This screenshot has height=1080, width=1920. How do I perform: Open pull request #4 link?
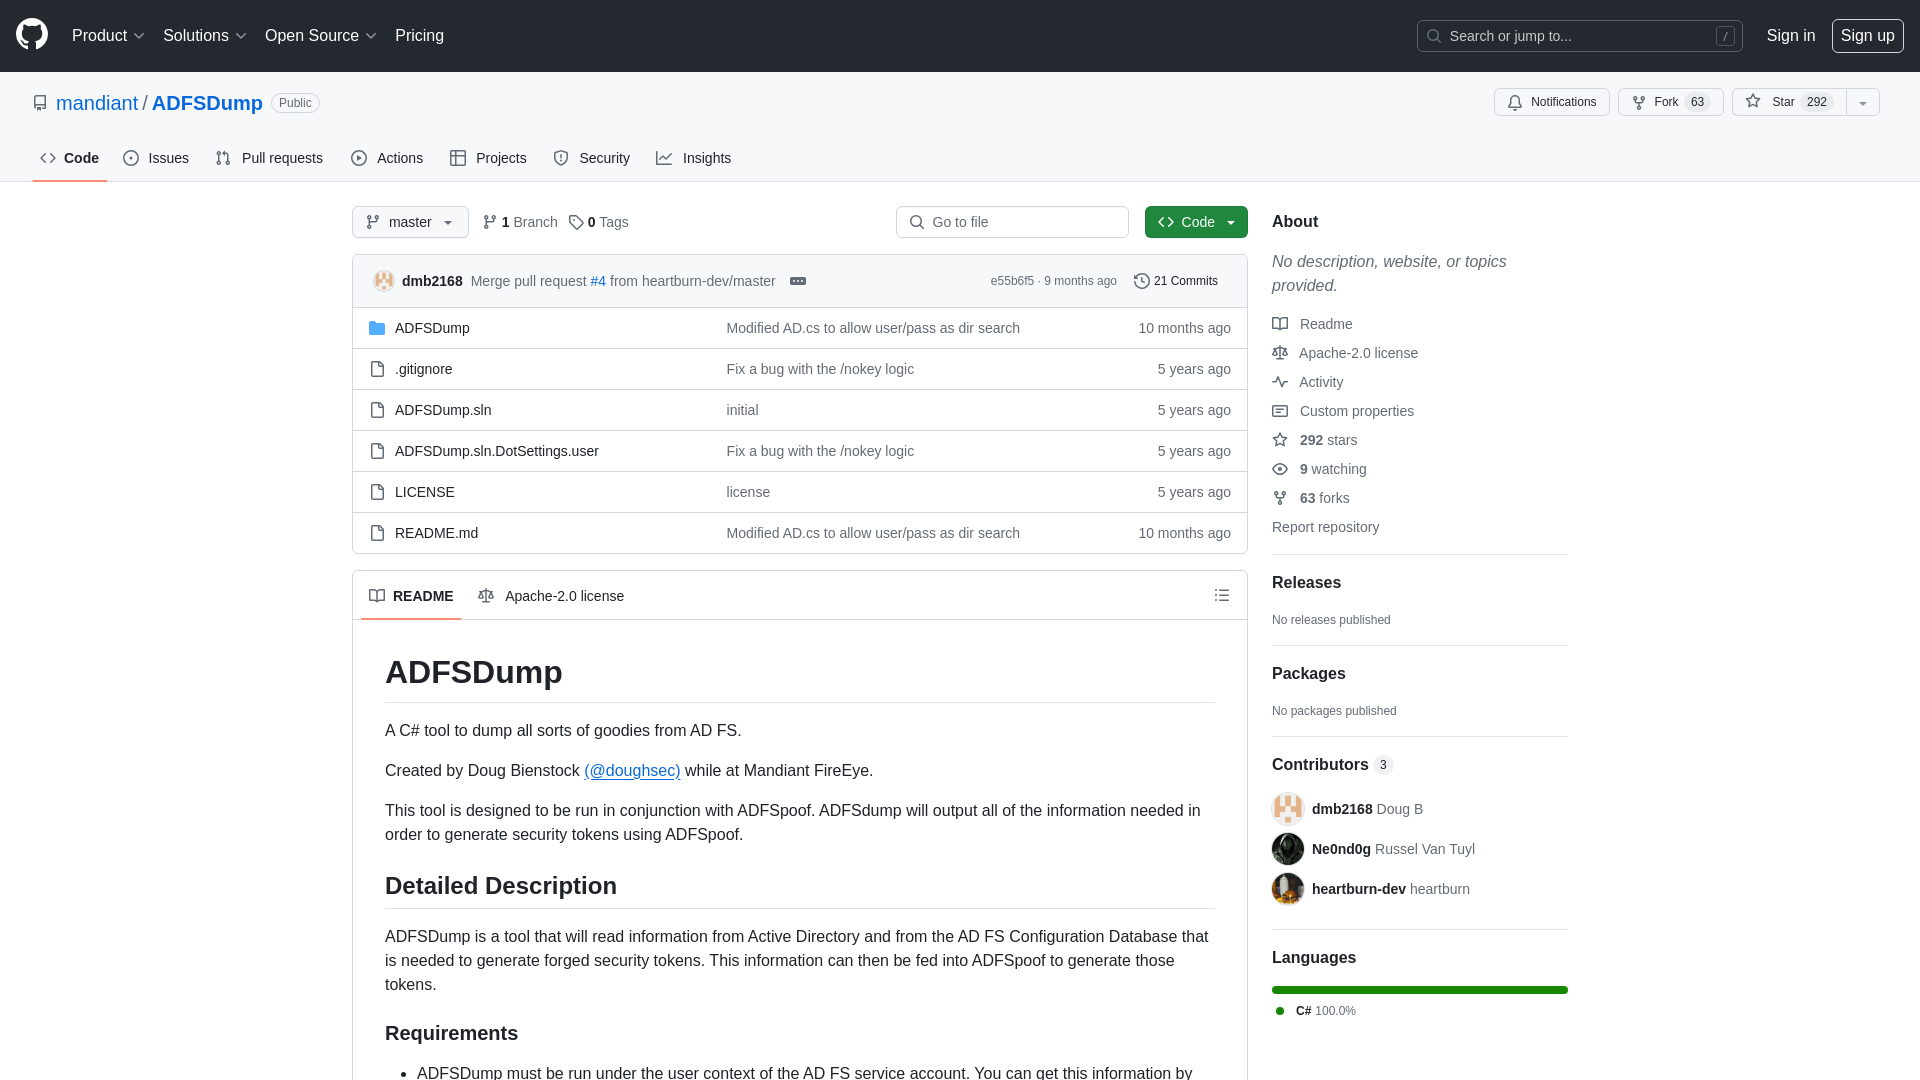tap(598, 281)
